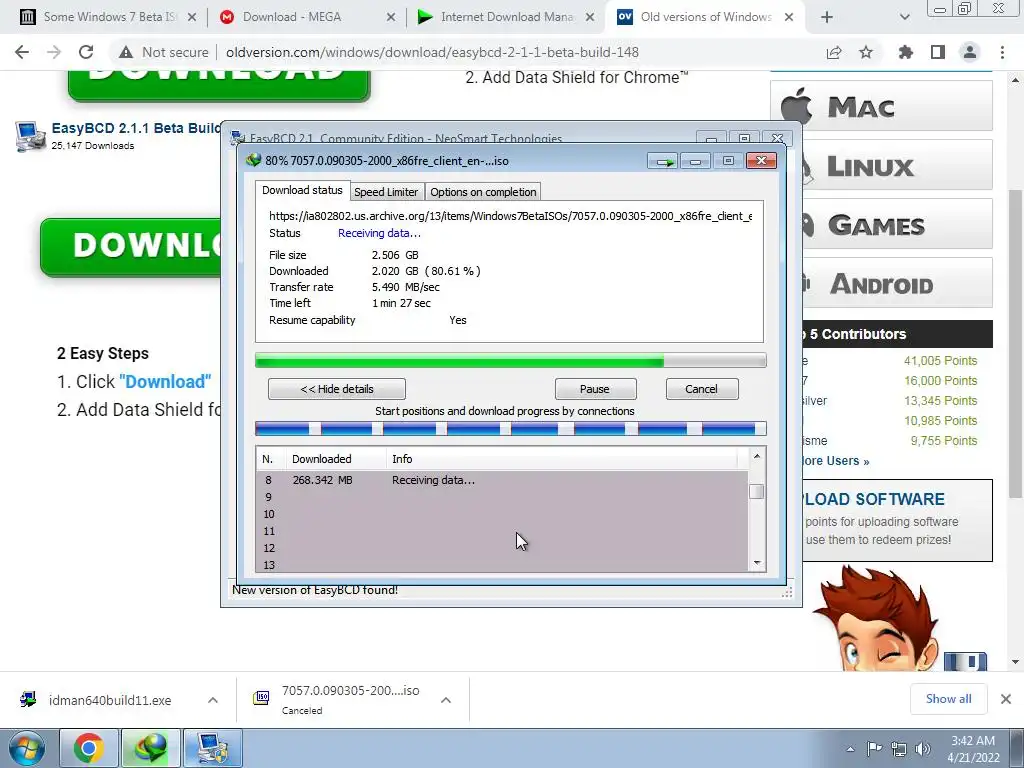Open Speed Limiter tab in IDM dialog
Image resolution: width=1024 pixels, height=768 pixels.
click(x=386, y=192)
